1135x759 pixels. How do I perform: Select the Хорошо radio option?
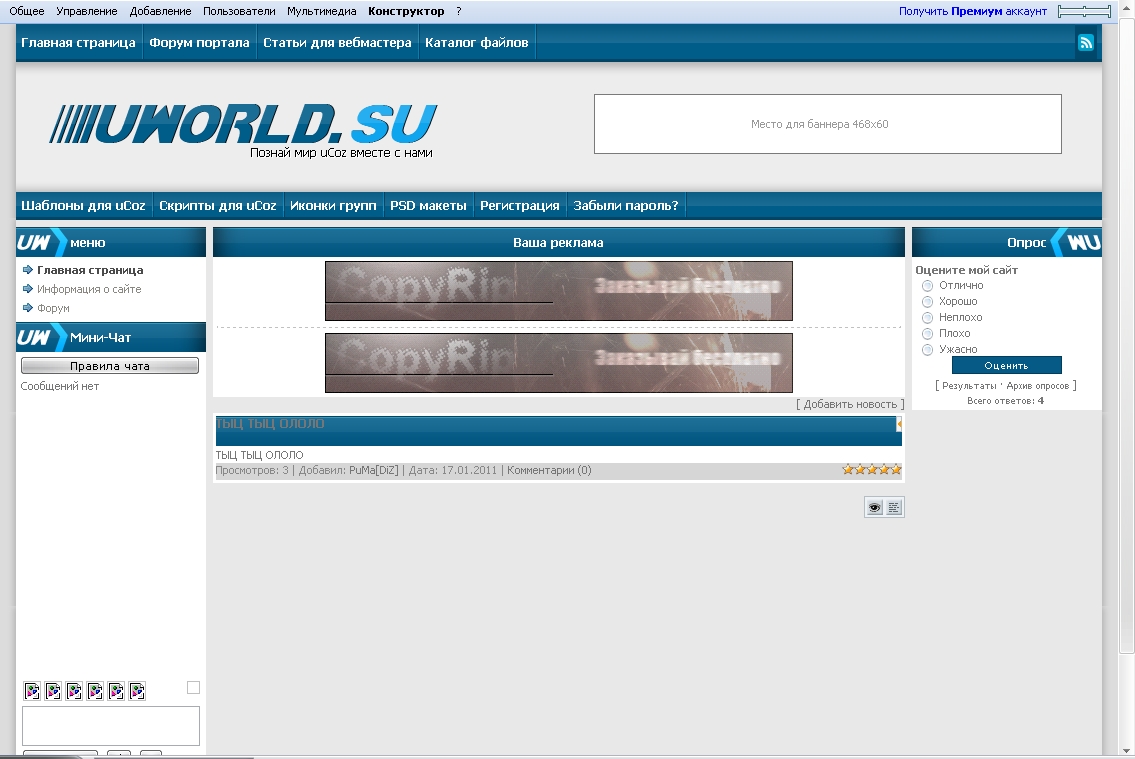(927, 302)
